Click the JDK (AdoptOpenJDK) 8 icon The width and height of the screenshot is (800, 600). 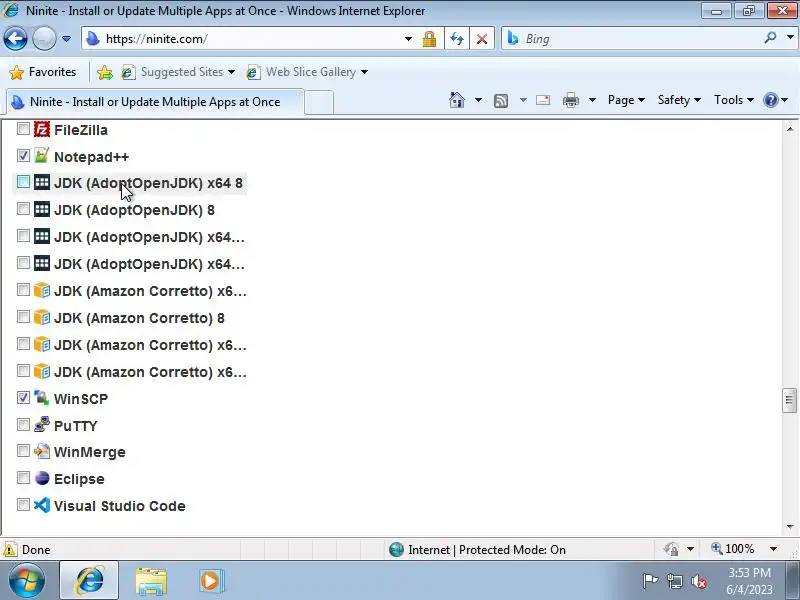pos(42,209)
